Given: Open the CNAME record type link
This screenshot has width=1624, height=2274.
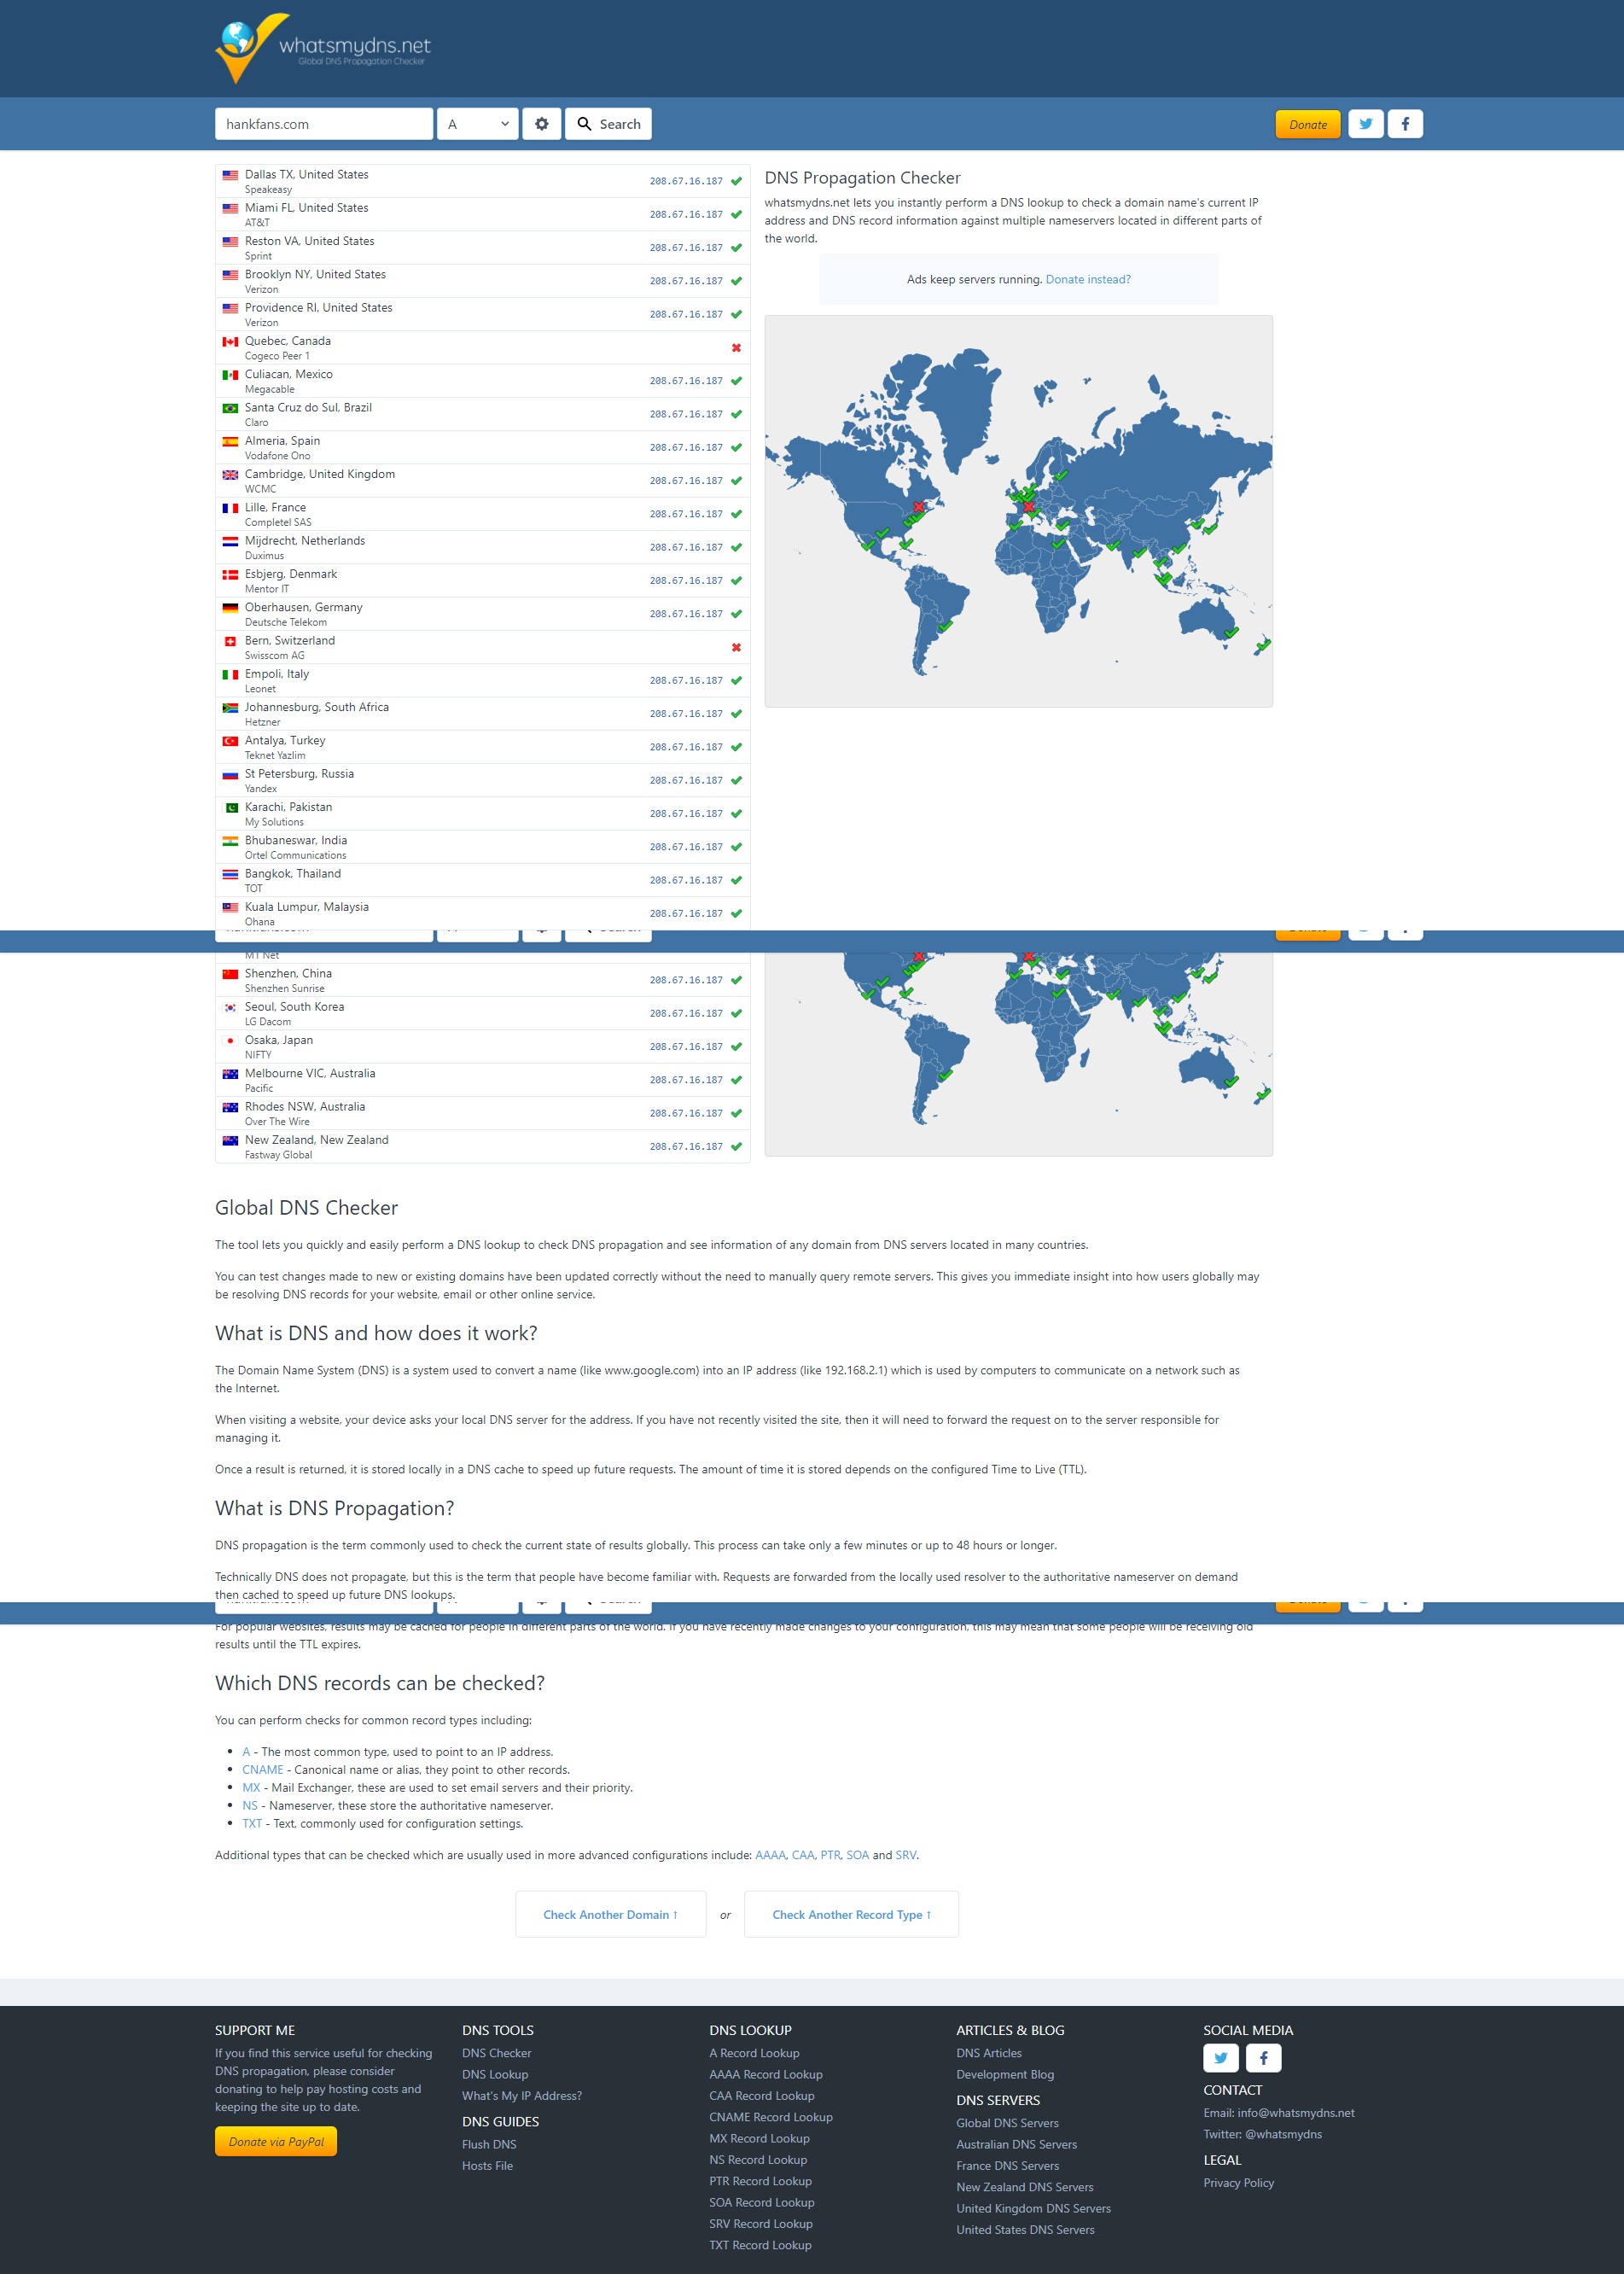Looking at the screenshot, I should pos(262,1770).
